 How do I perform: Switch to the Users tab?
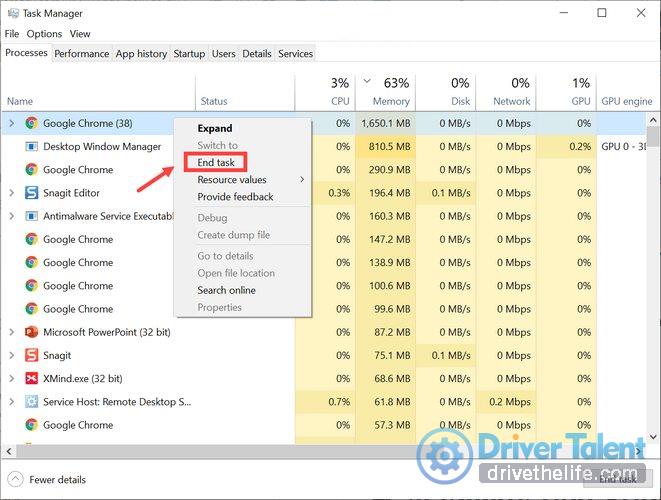pos(223,54)
